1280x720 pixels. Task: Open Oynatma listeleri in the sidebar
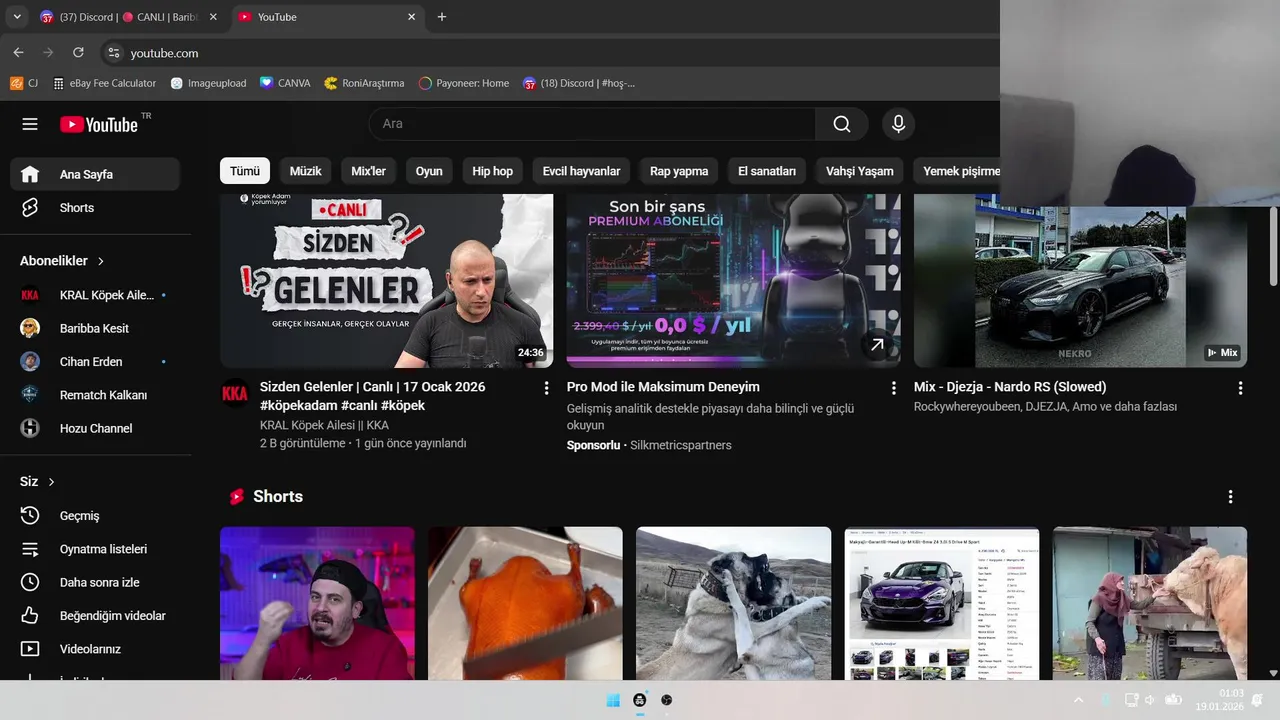pos(95,549)
